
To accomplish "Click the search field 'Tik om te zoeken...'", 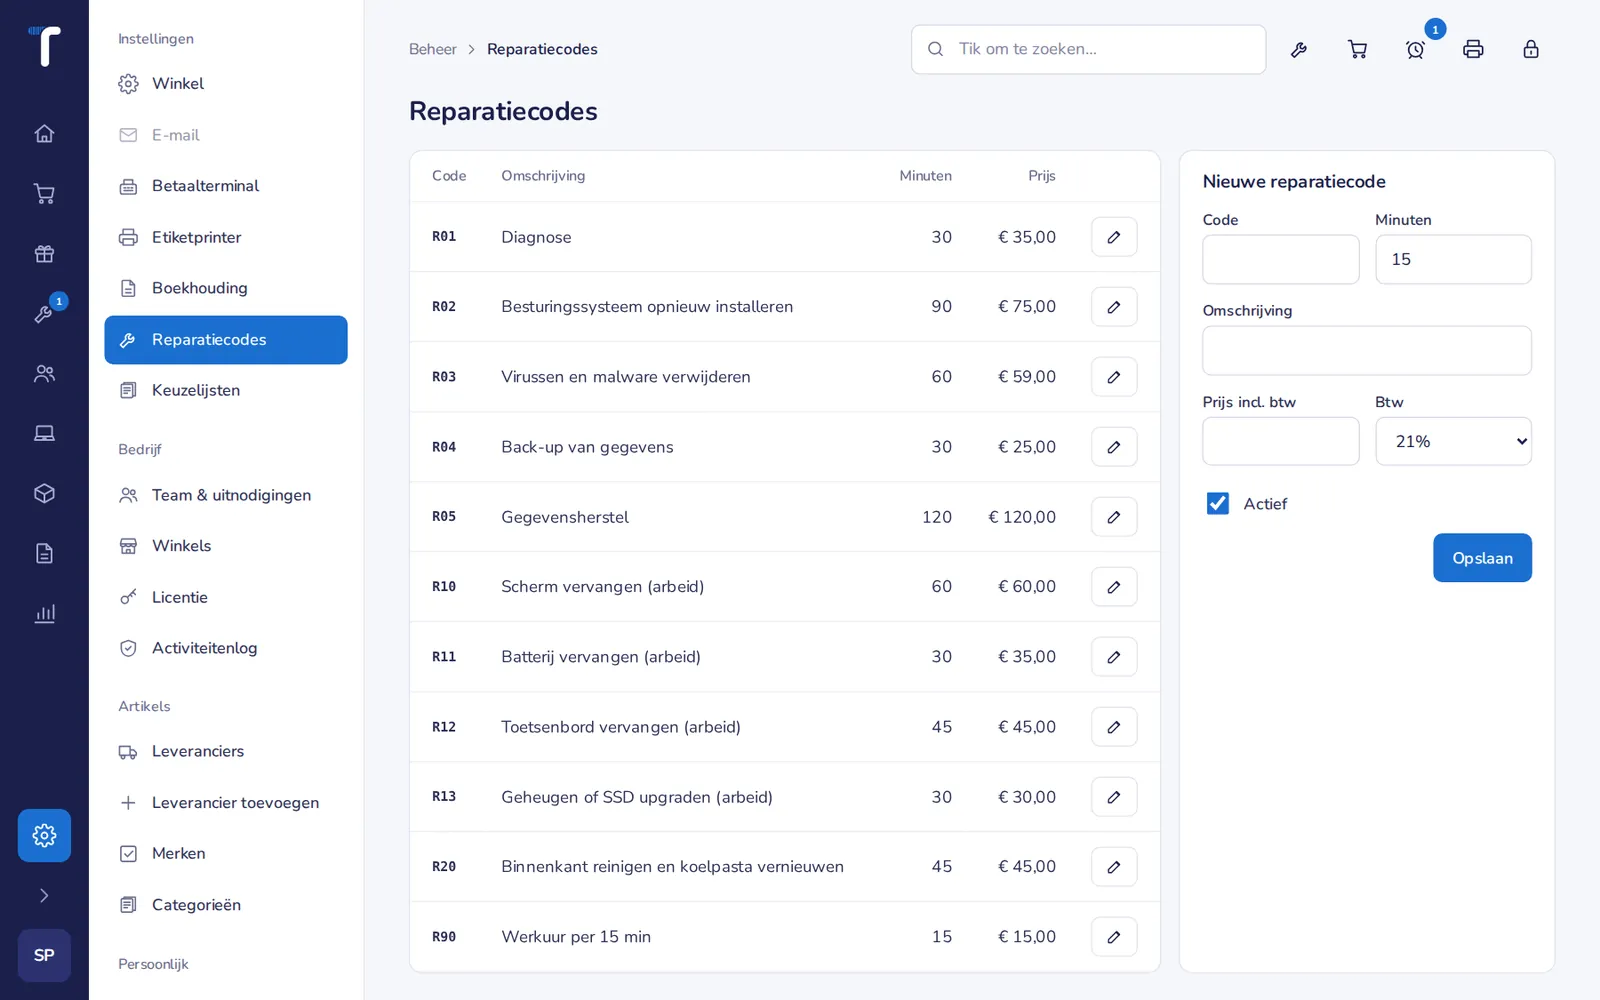I will click(1088, 49).
